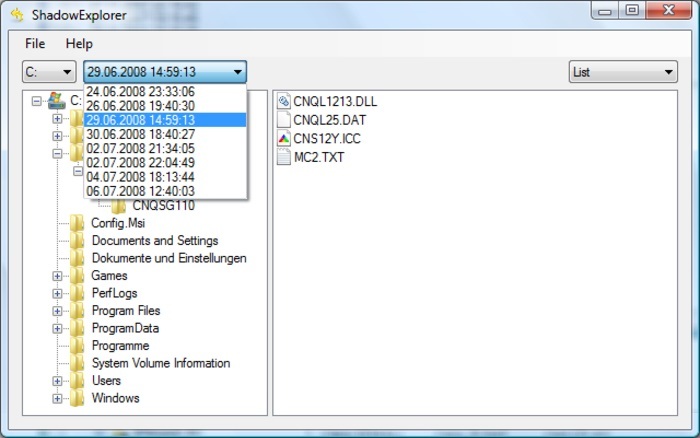This screenshot has height=438, width=700.
Task: Click Dokumente und Einstellungen folder icon
Action: coord(77,258)
